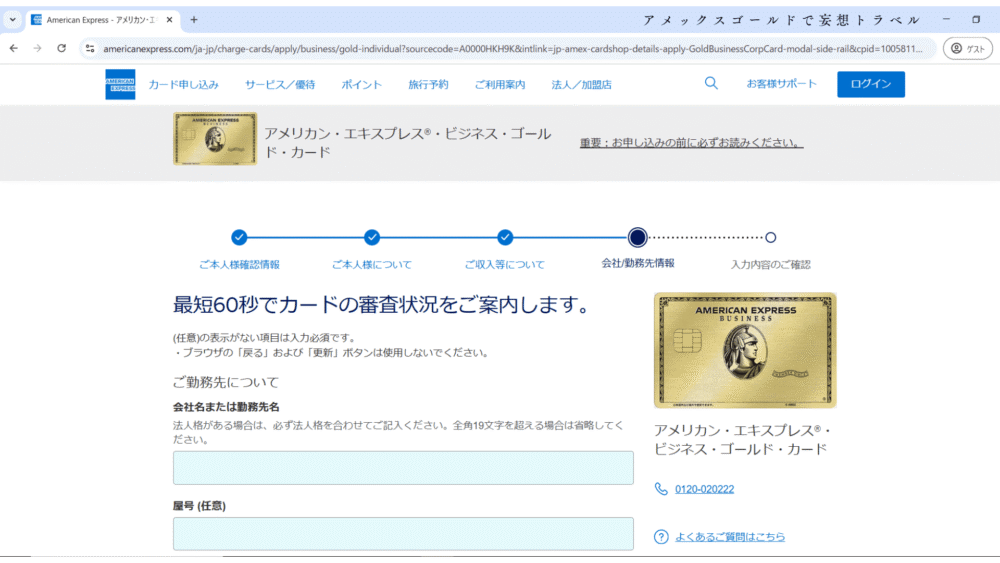Click the ご本人様について step label
This screenshot has height=563, width=1000.
point(372,265)
